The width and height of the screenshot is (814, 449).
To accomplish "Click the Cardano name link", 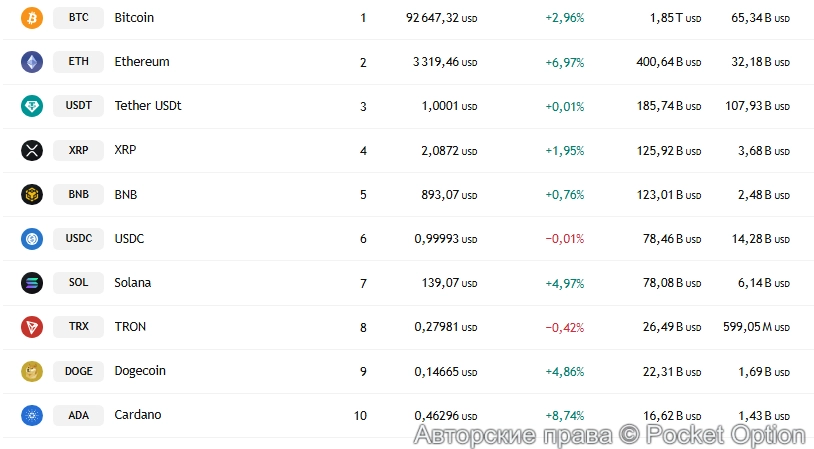I will 138,415.
